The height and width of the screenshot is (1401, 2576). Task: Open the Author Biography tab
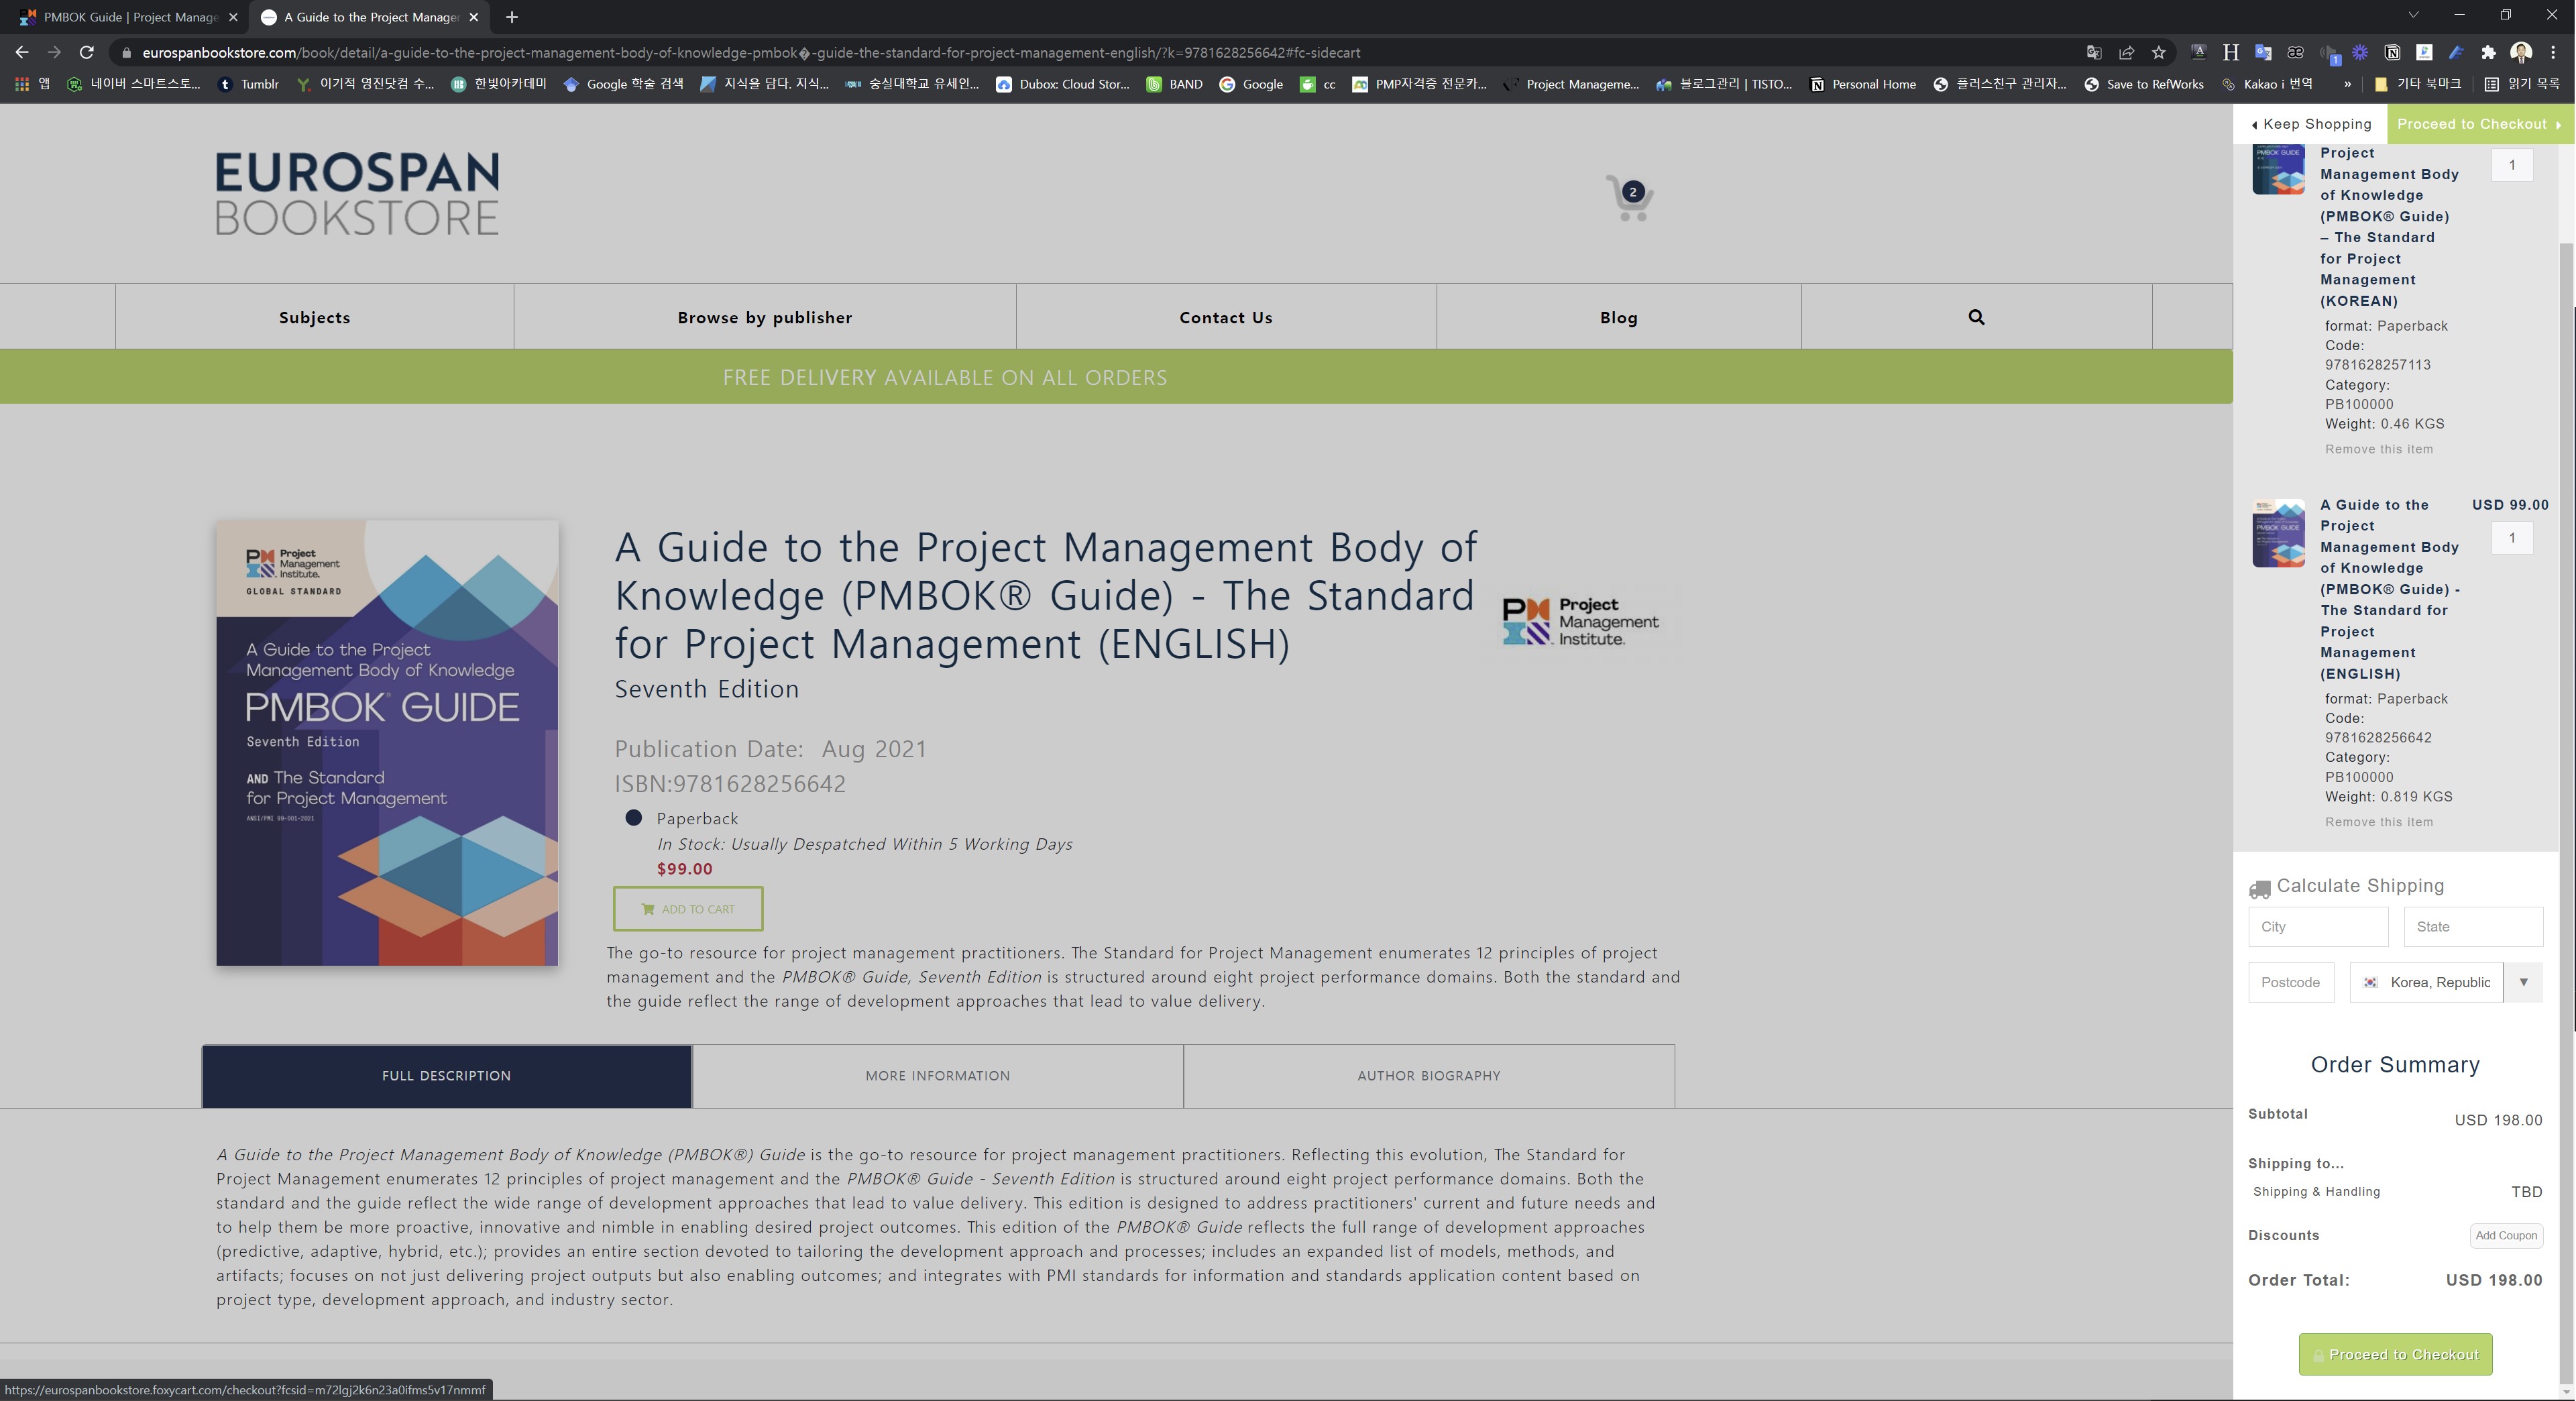pos(1428,1076)
